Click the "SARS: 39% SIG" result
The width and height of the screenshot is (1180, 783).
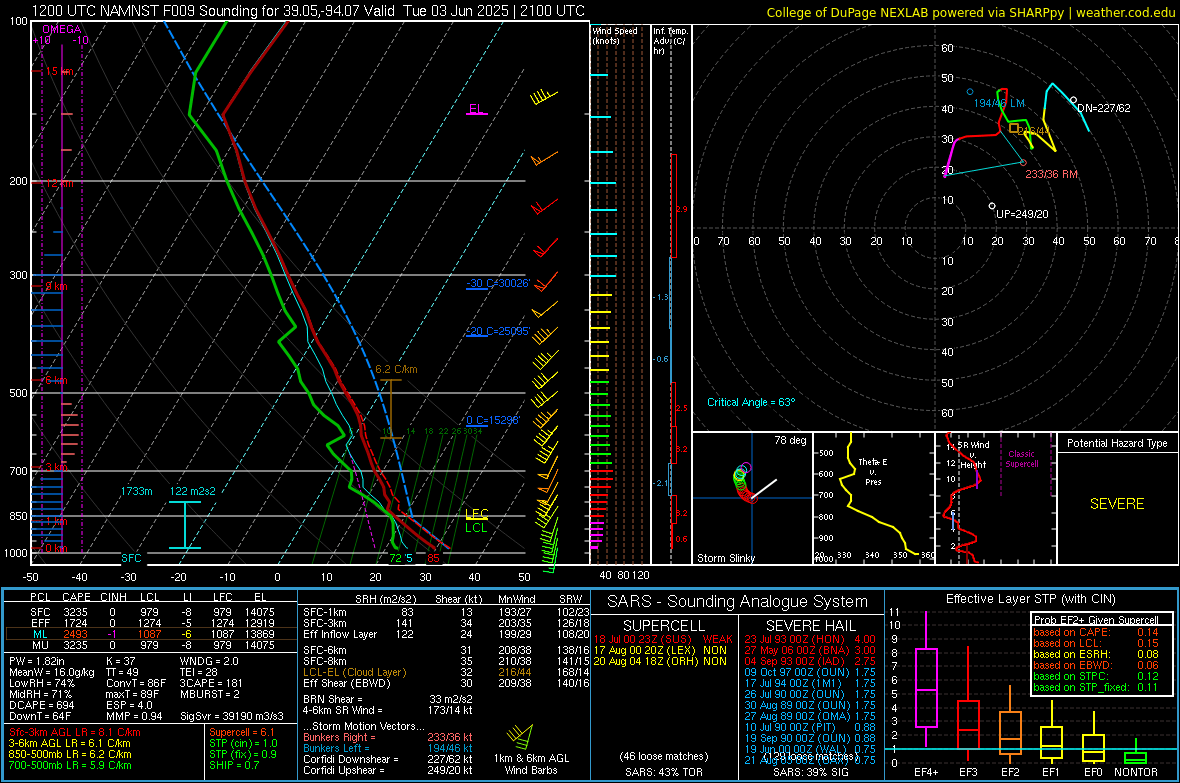pos(810,772)
